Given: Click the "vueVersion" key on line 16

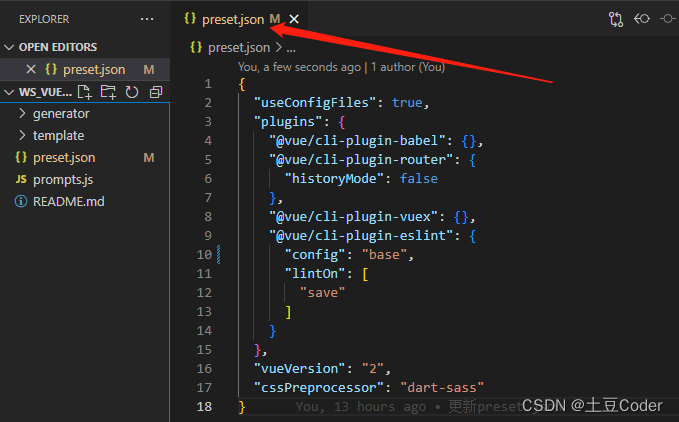Looking at the screenshot, I should [x=300, y=369].
